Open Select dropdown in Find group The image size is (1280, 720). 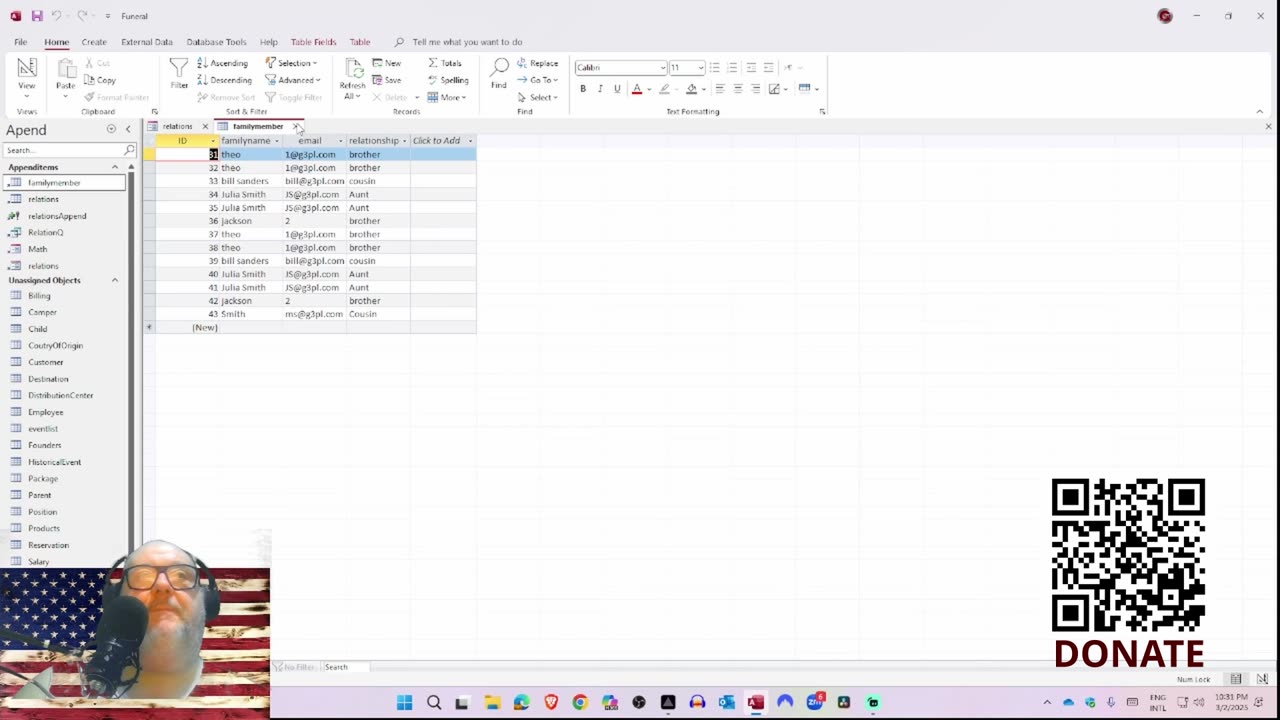538,97
